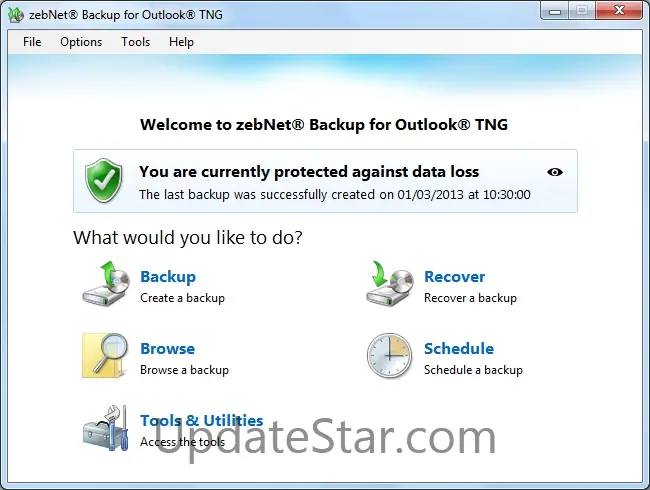The height and width of the screenshot is (490, 650).
Task: Click the Tools & Utilities toolbox icon
Action: coord(105,428)
